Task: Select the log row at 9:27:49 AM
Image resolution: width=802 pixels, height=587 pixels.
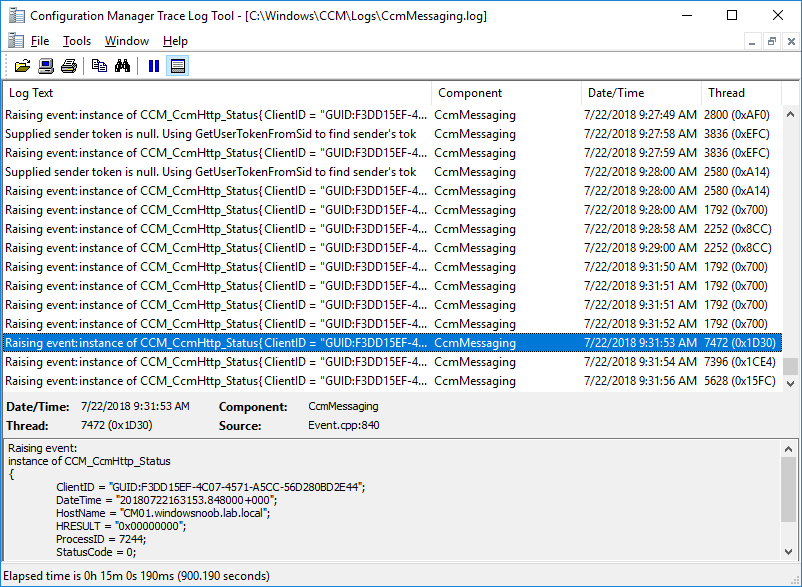Action: point(393,115)
